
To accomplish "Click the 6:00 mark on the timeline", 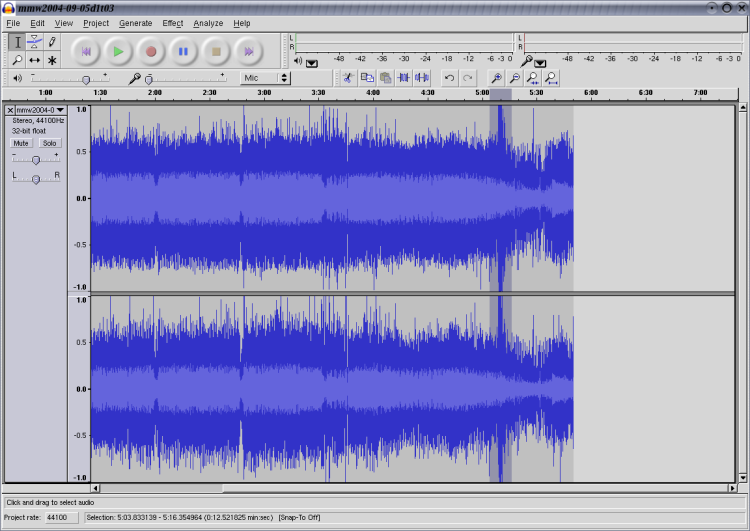I will point(591,93).
